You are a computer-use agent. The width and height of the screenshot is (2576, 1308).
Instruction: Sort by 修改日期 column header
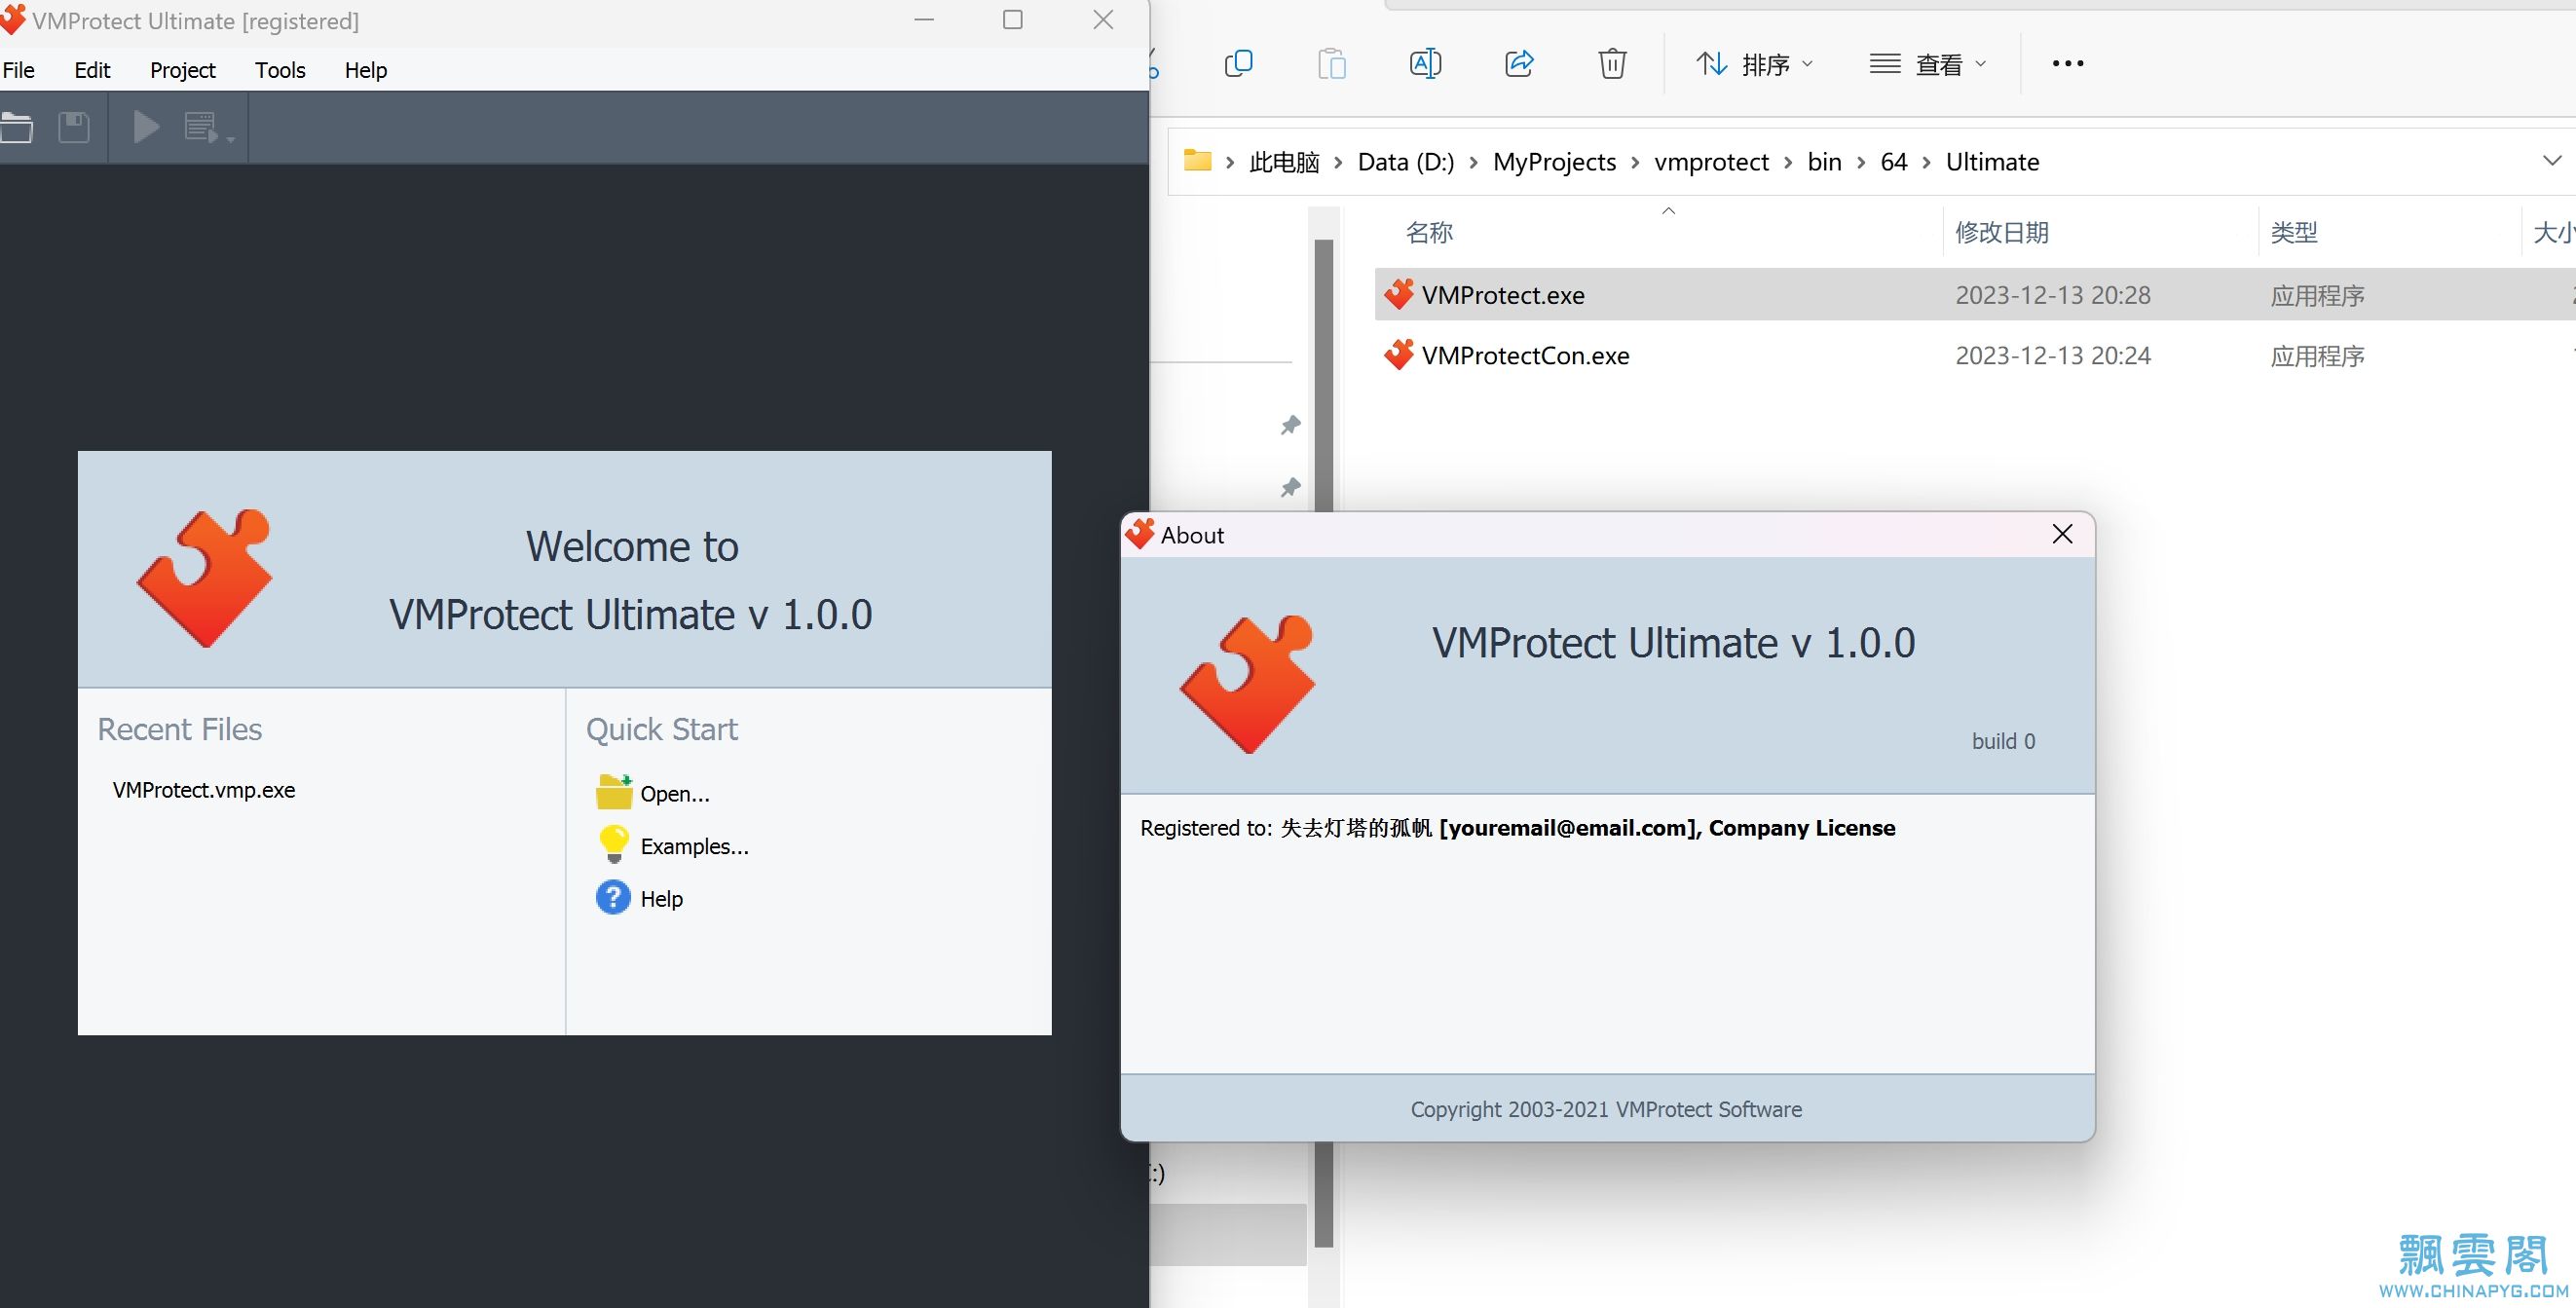click(x=2001, y=232)
